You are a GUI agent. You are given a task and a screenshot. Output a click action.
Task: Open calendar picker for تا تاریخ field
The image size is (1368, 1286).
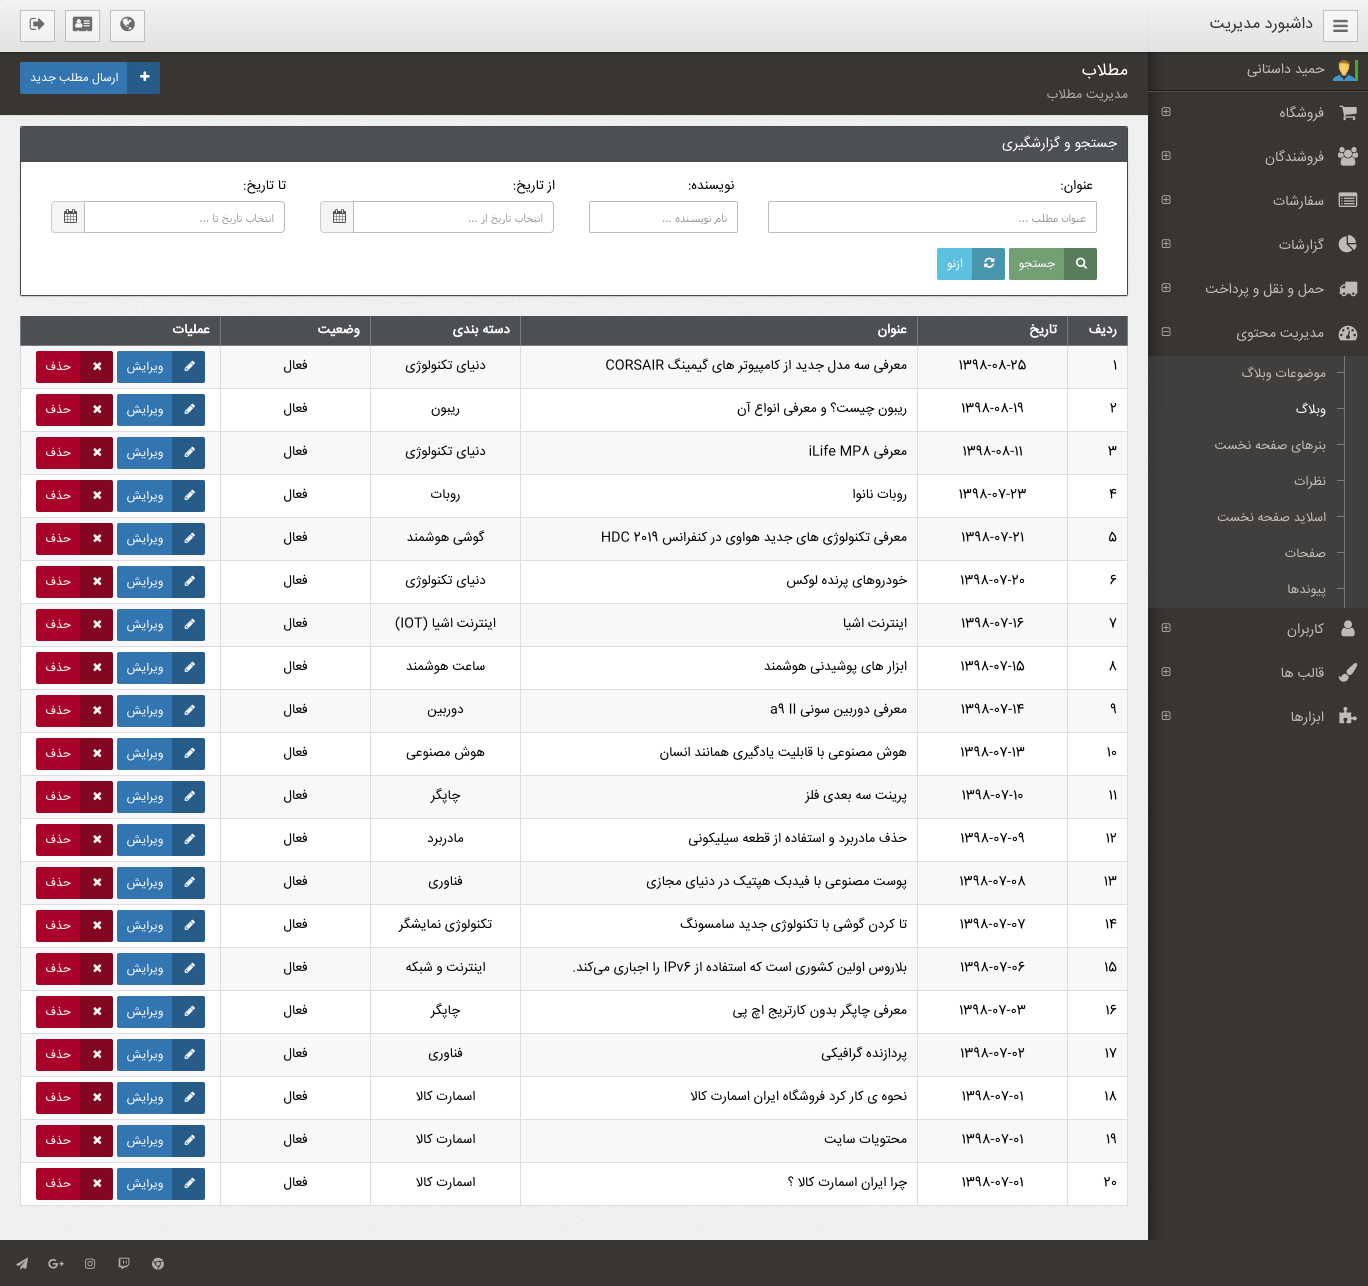[x=69, y=217]
